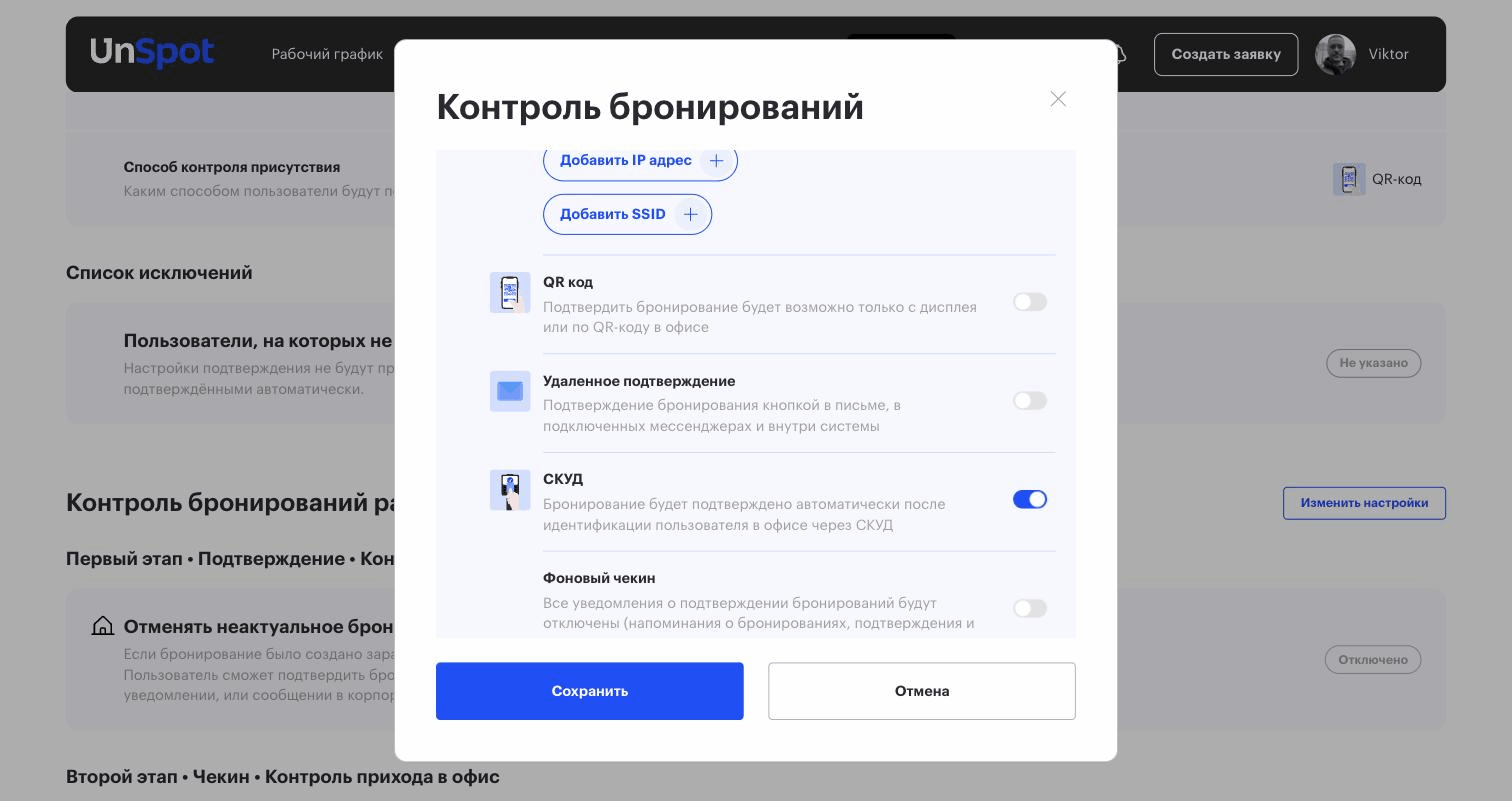Viewport: 1512px width, 801px height.
Task: Disable the СКУД toggle
Action: 1030,499
